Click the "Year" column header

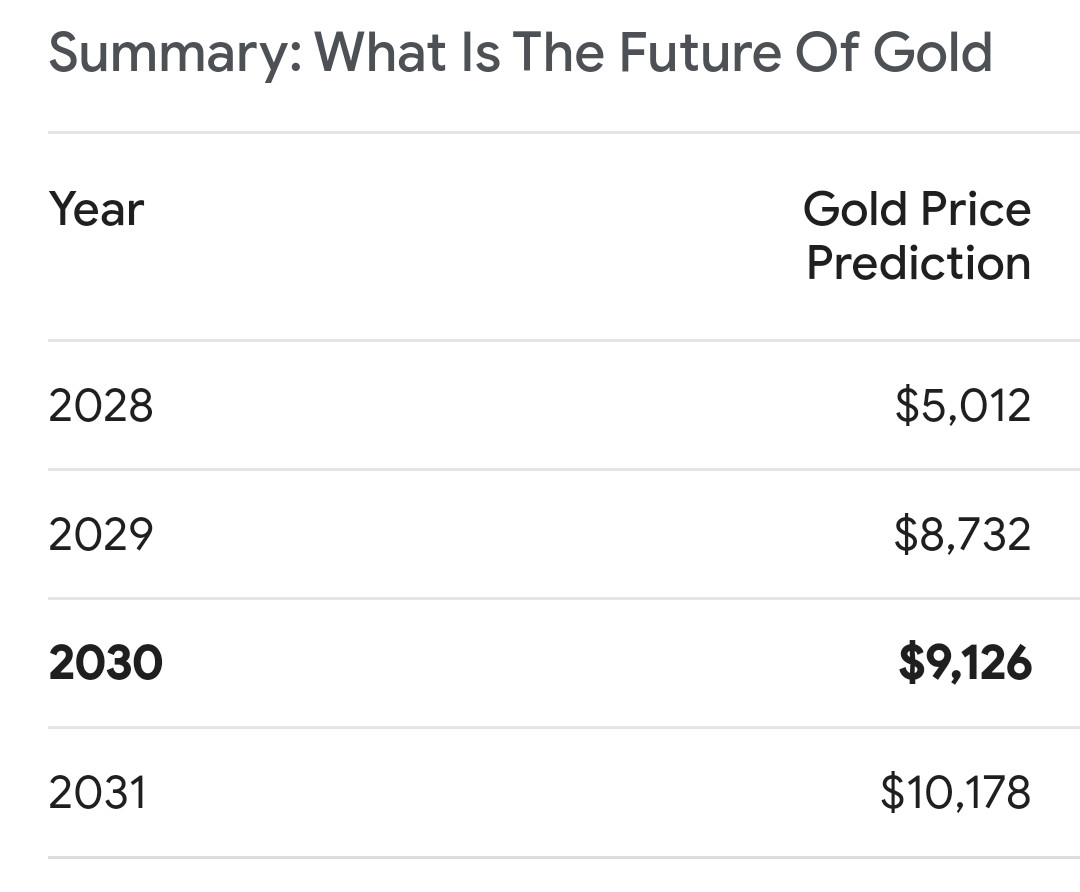[x=96, y=210]
